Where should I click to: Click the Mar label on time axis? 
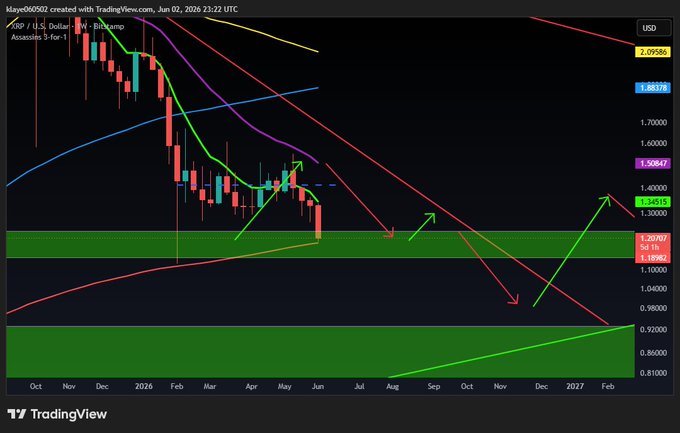pos(210,387)
